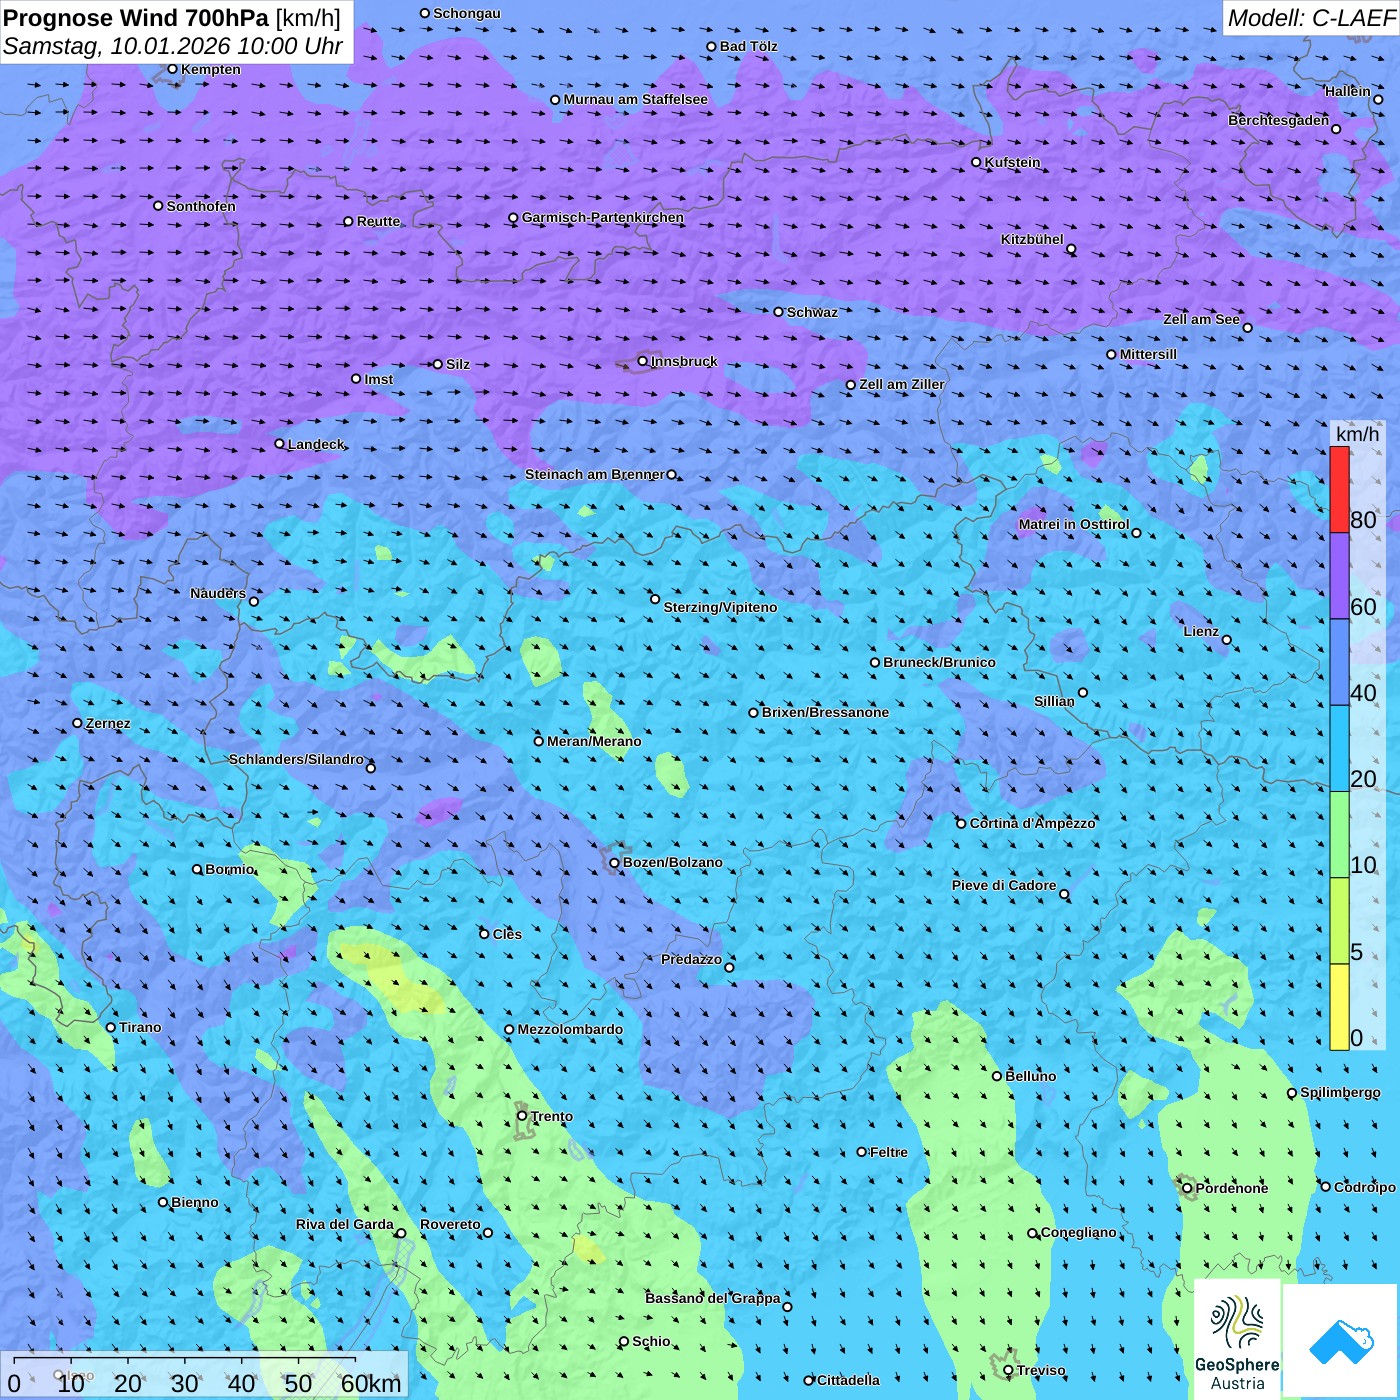This screenshot has width=1400, height=1400.
Task: Click the Schongau label
Action: pyautogui.click(x=467, y=13)
